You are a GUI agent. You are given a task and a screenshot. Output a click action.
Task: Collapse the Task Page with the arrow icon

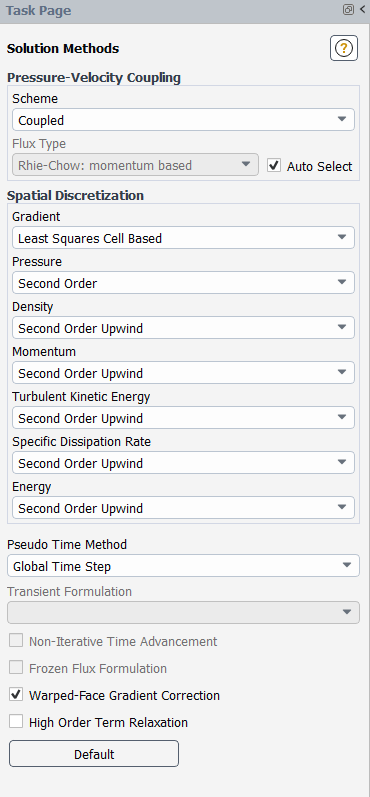tap(363, 10)
